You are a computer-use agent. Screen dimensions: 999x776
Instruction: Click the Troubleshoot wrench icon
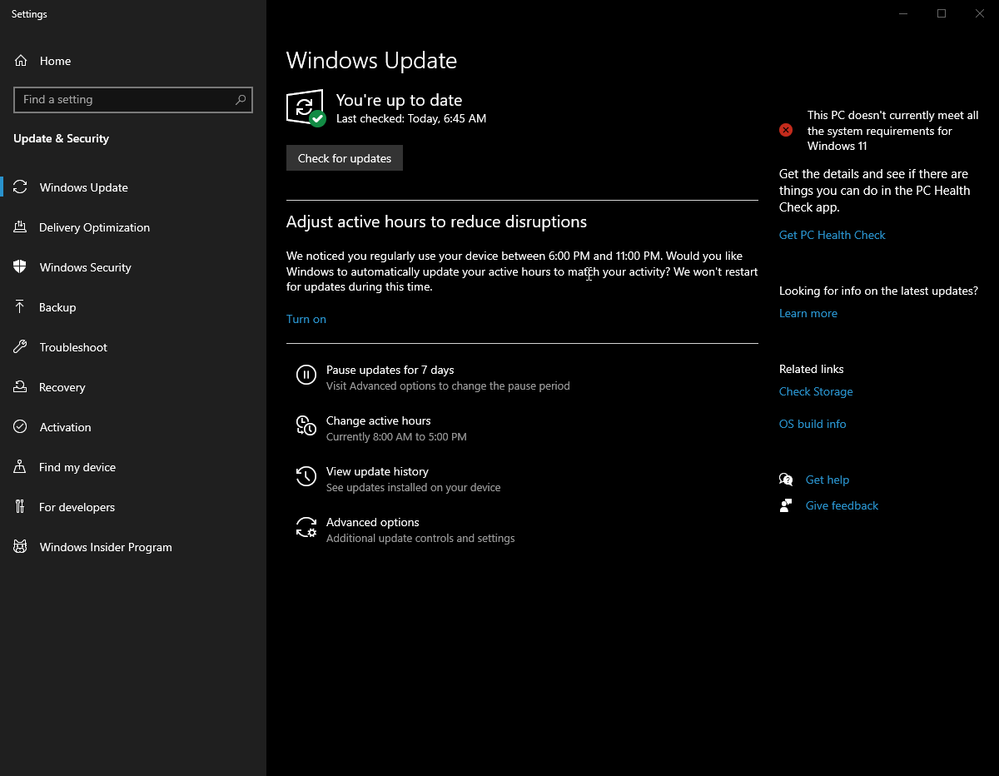20,347
